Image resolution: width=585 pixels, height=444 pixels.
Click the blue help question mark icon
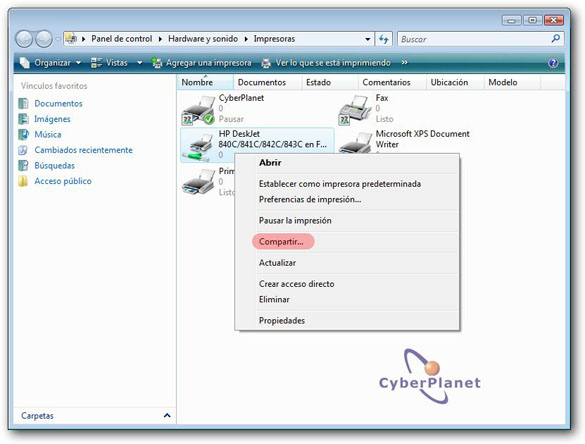pyautogui.click(x=553, y=63)
